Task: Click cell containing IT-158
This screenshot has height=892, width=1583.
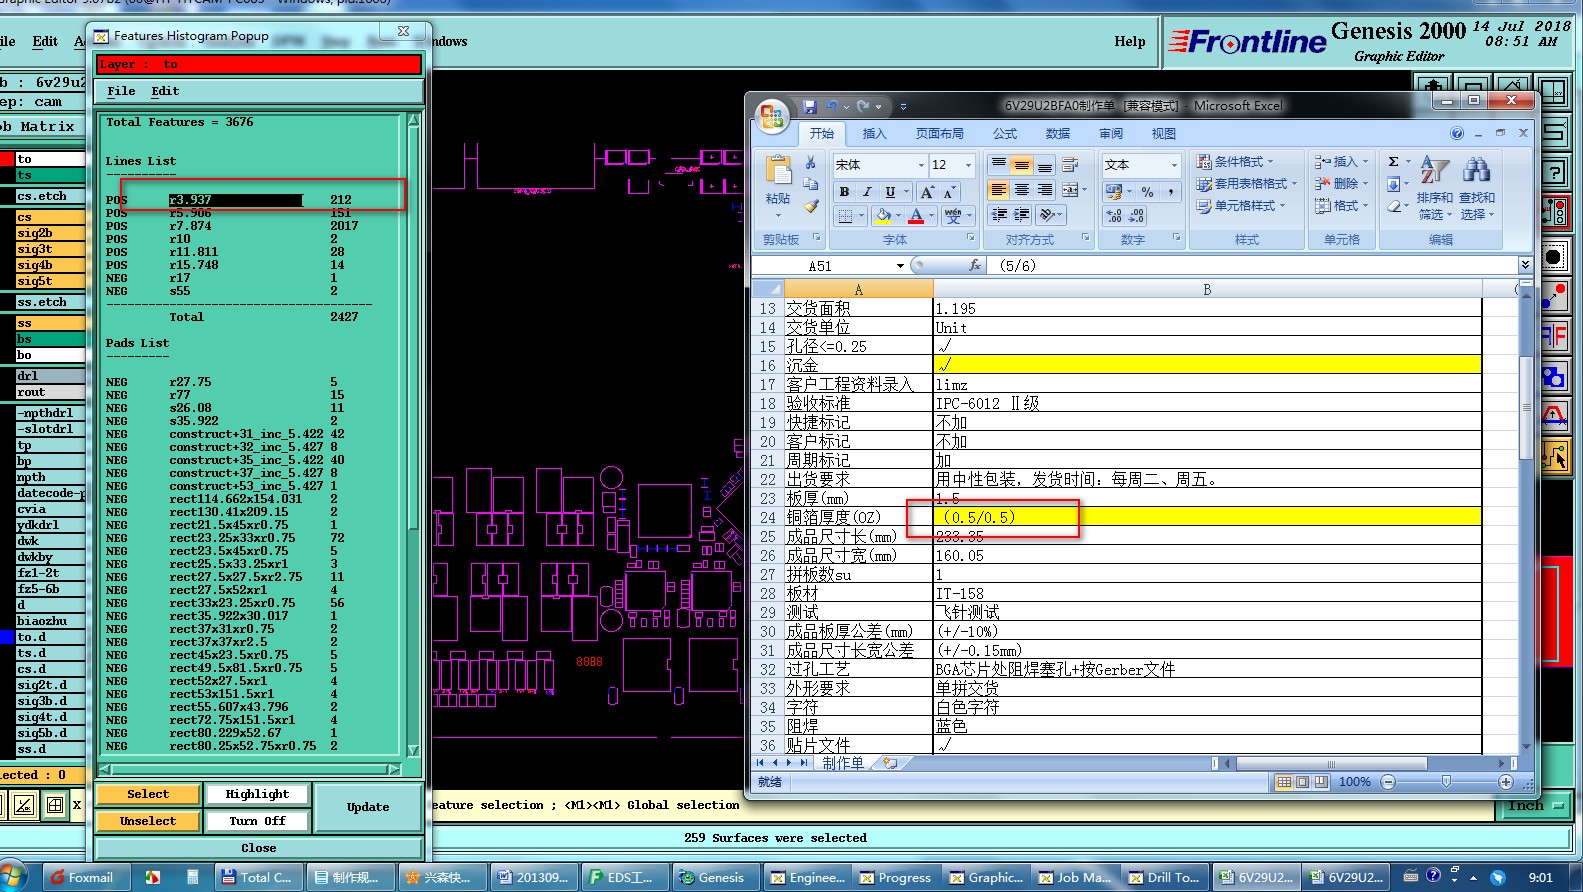Action: 1207,593
